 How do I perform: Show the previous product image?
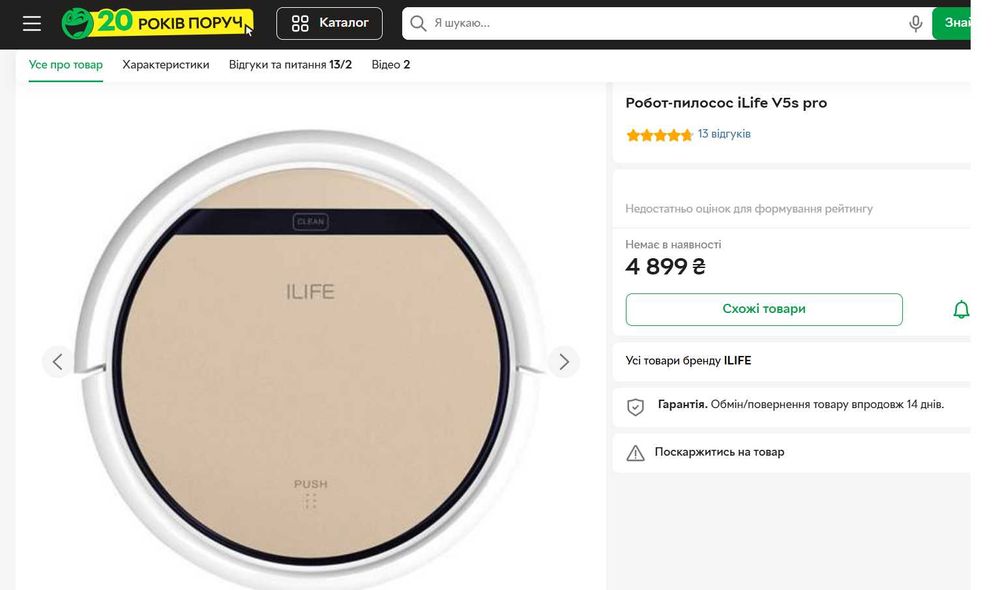click(57, 361)
